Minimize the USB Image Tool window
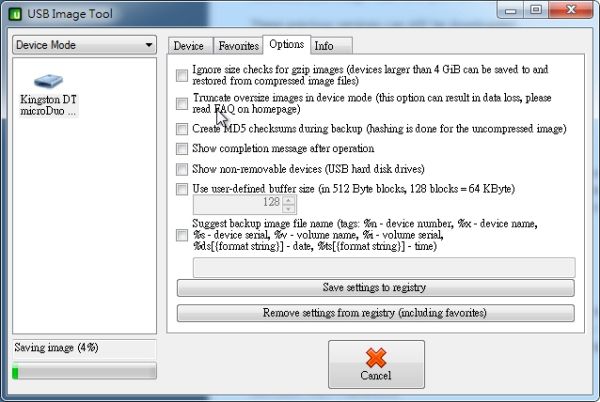The width and height of the screenshot is (600, 402). coord(510,10)
